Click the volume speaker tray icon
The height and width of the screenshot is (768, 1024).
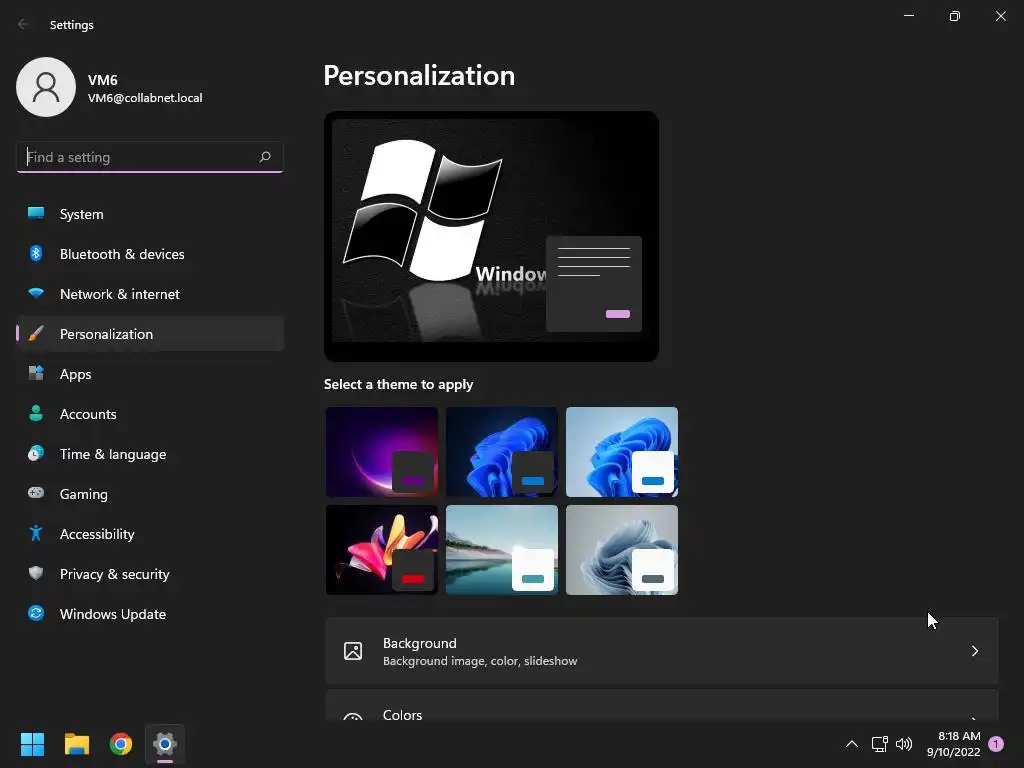pyautogui.click(x=904, y=744)
